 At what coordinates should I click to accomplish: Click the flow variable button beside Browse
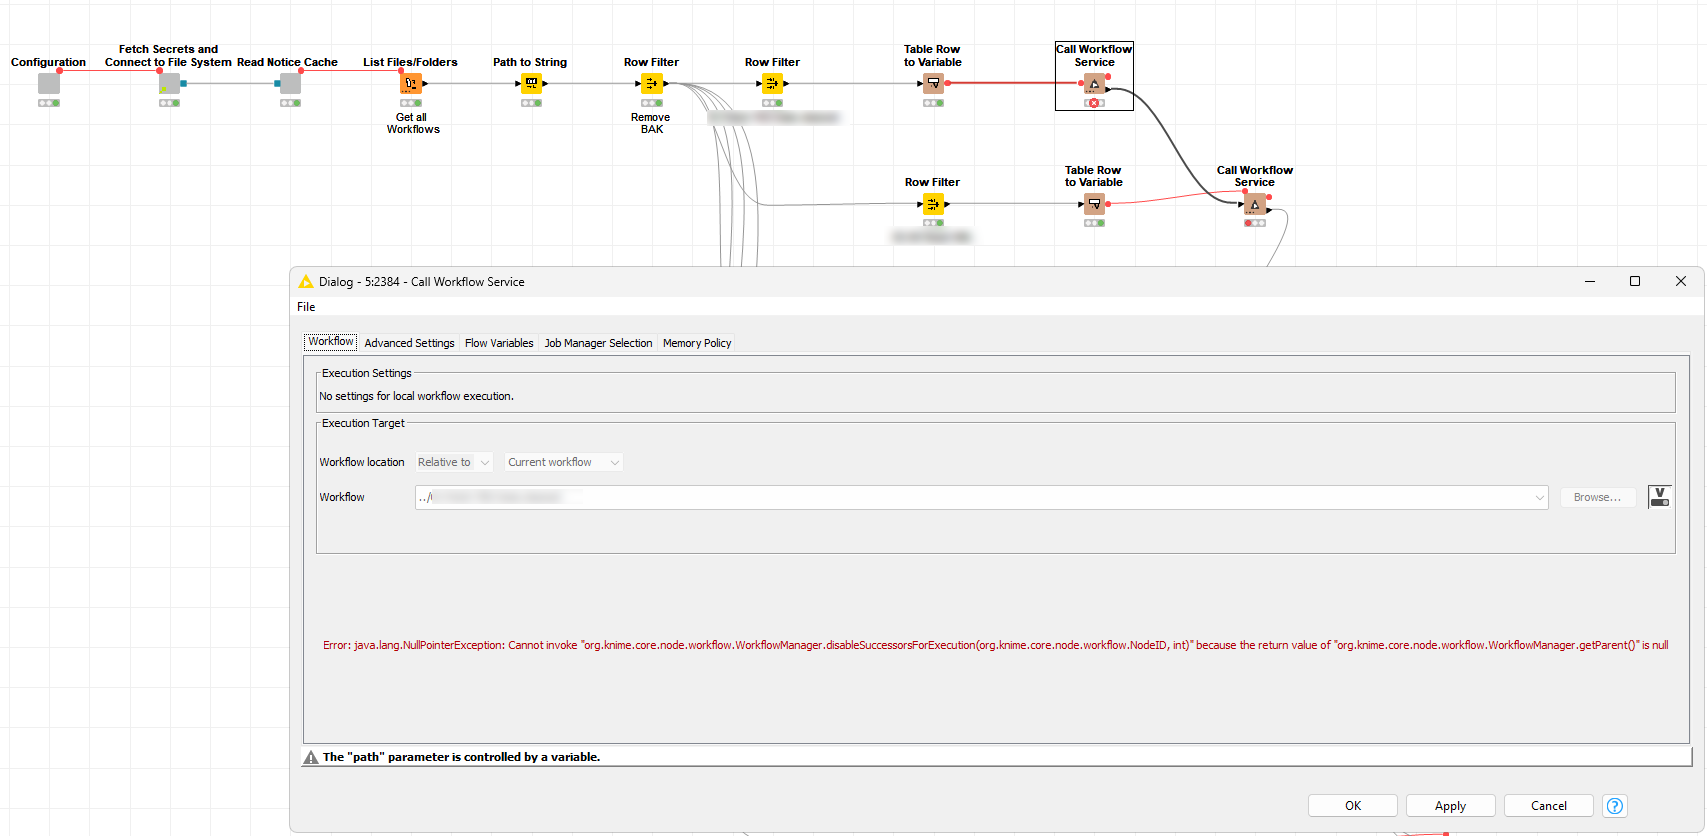(x=1659, y=497)
